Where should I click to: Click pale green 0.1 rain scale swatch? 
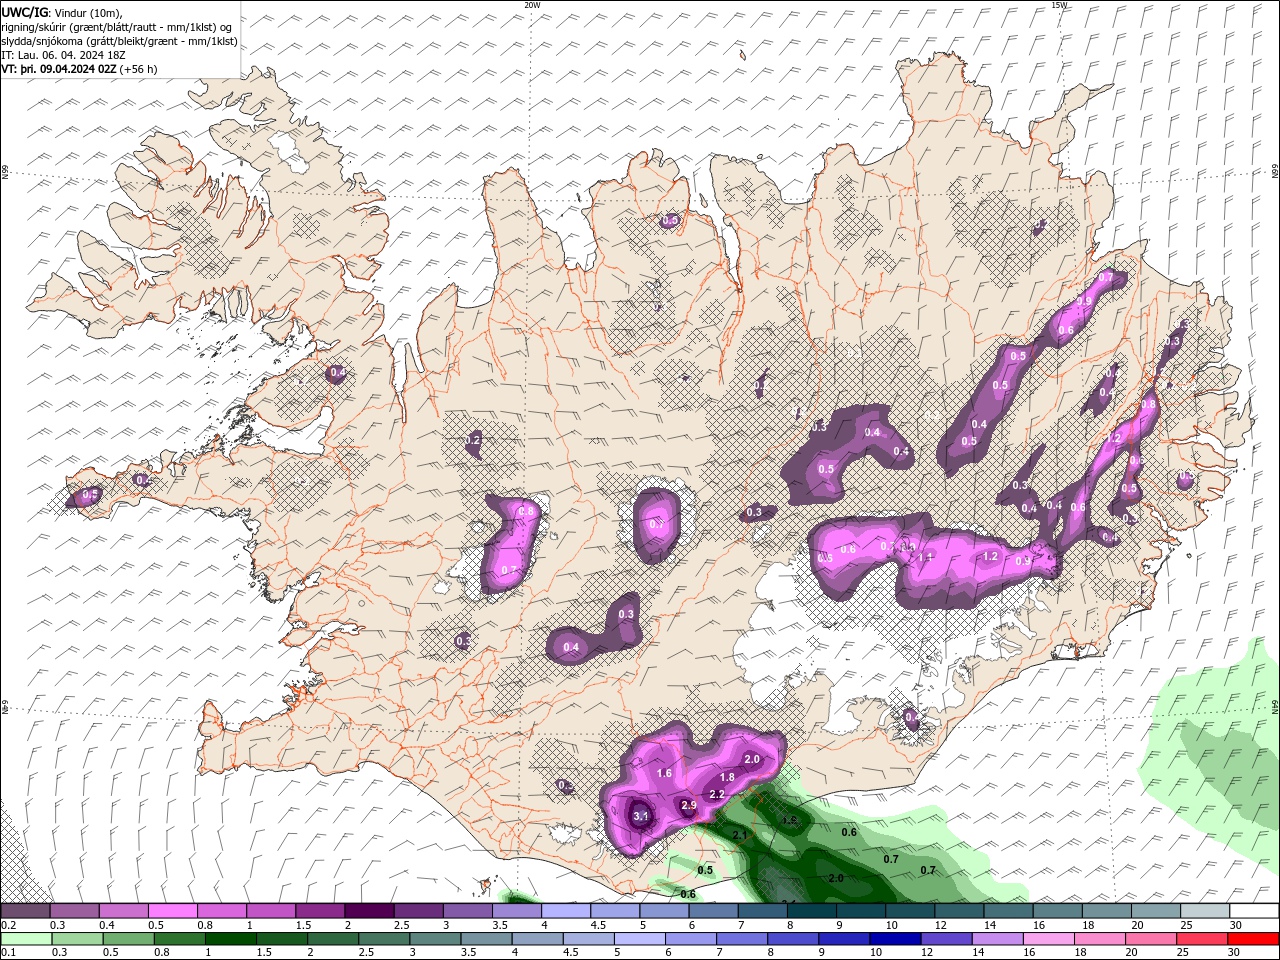click(26, 939)
